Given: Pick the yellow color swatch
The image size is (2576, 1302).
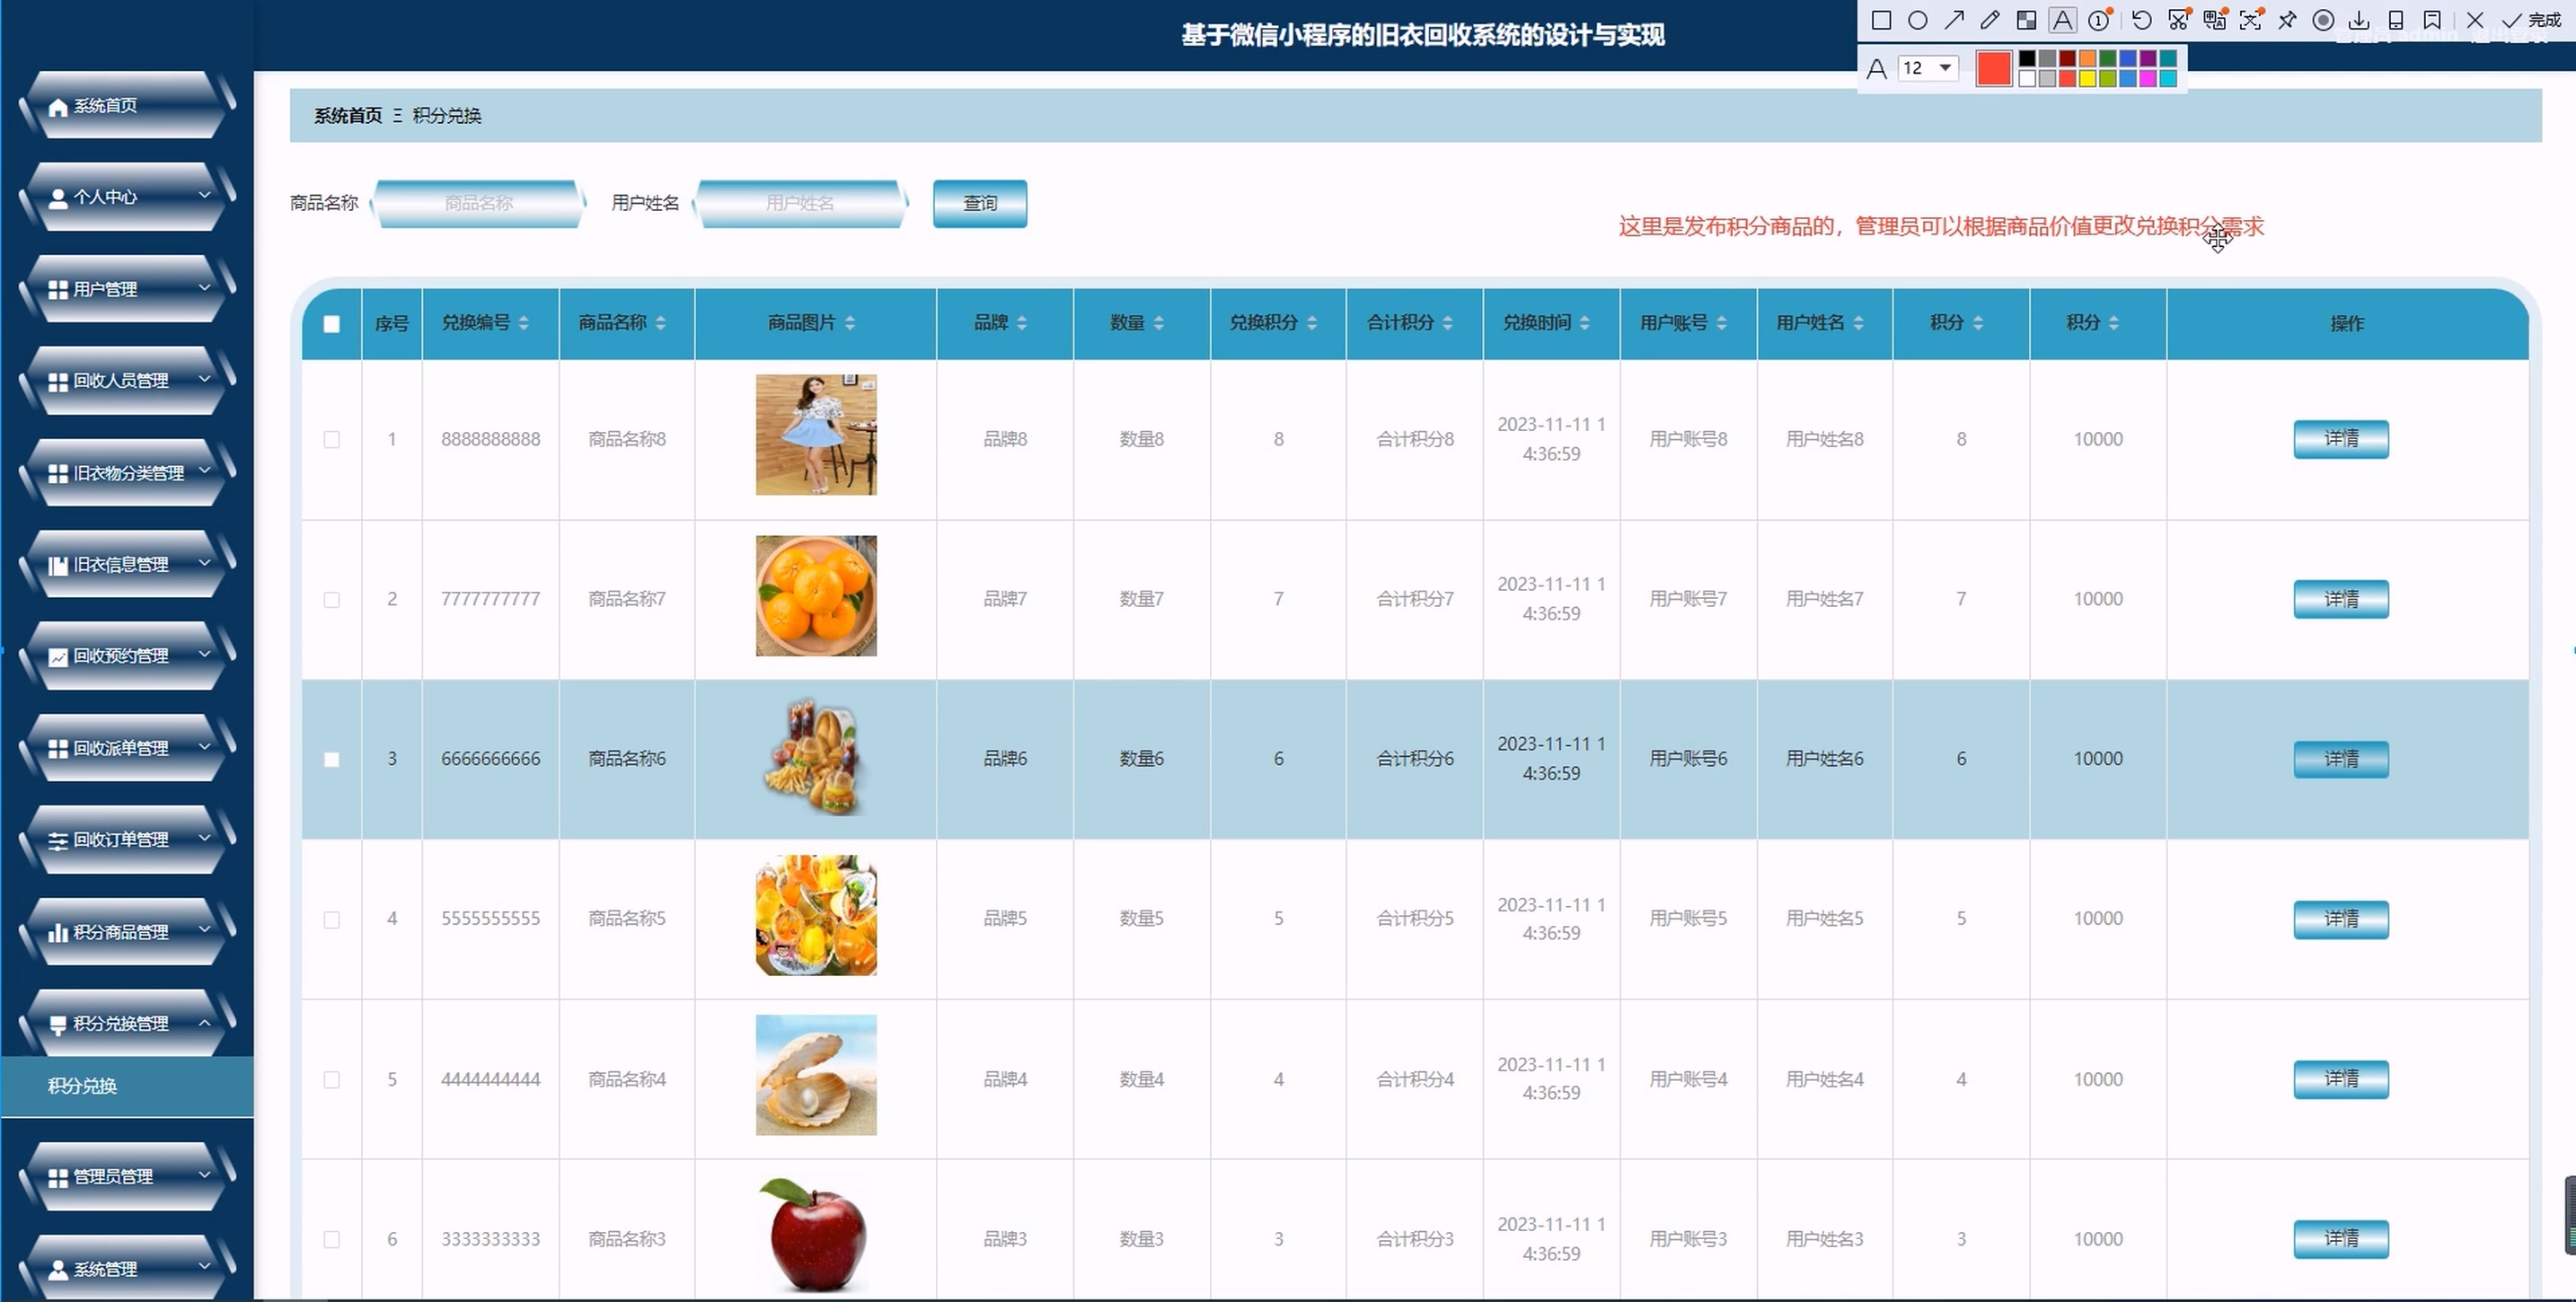Looking at the screenshot, I should (x=2087, y=78).
